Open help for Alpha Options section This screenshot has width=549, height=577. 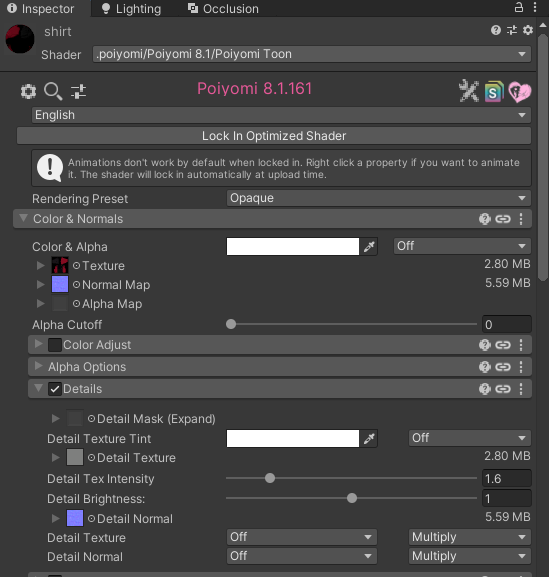[485, 367]
